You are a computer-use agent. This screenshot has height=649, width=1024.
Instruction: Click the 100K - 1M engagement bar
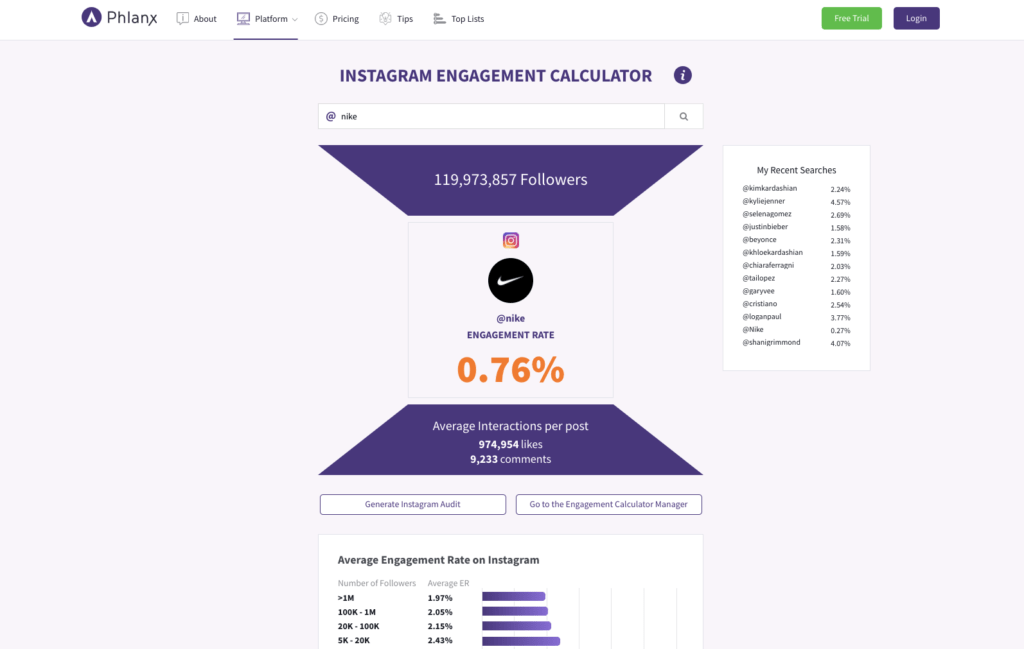tap(515, 611)
